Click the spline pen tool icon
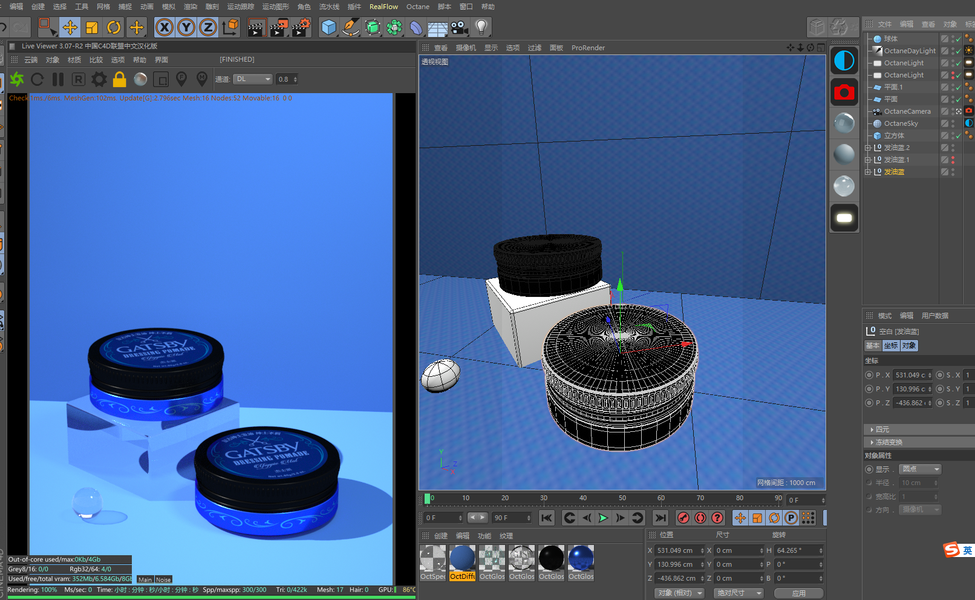This screenshot has height=600, width=975. coord(351,27)
